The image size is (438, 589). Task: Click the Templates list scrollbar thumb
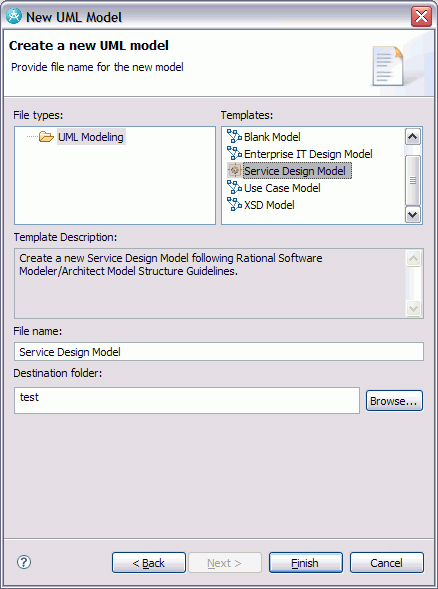click(413, 180)
